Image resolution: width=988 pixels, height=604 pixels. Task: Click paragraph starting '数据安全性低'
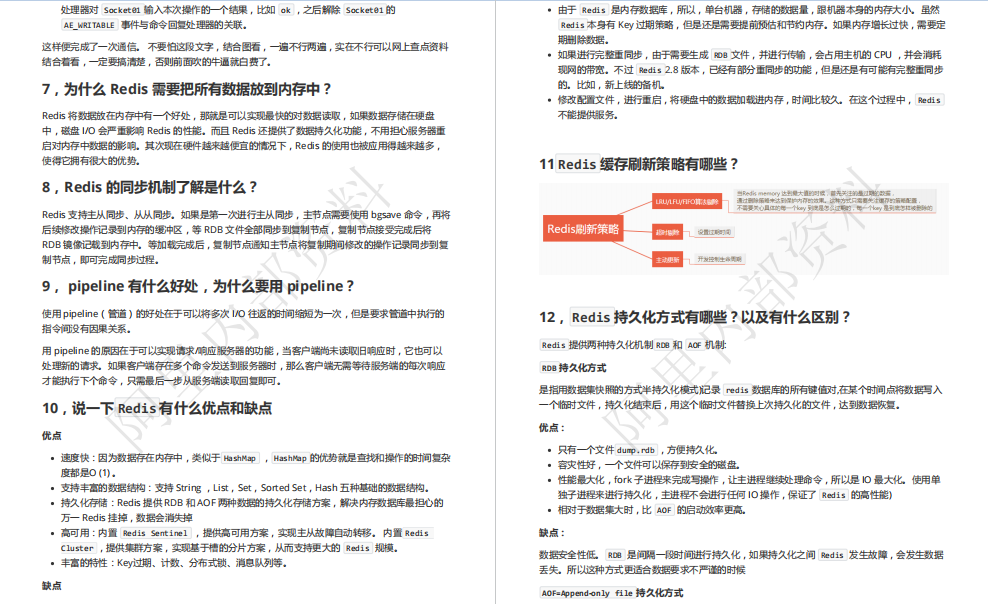click(x=742, y=562)
